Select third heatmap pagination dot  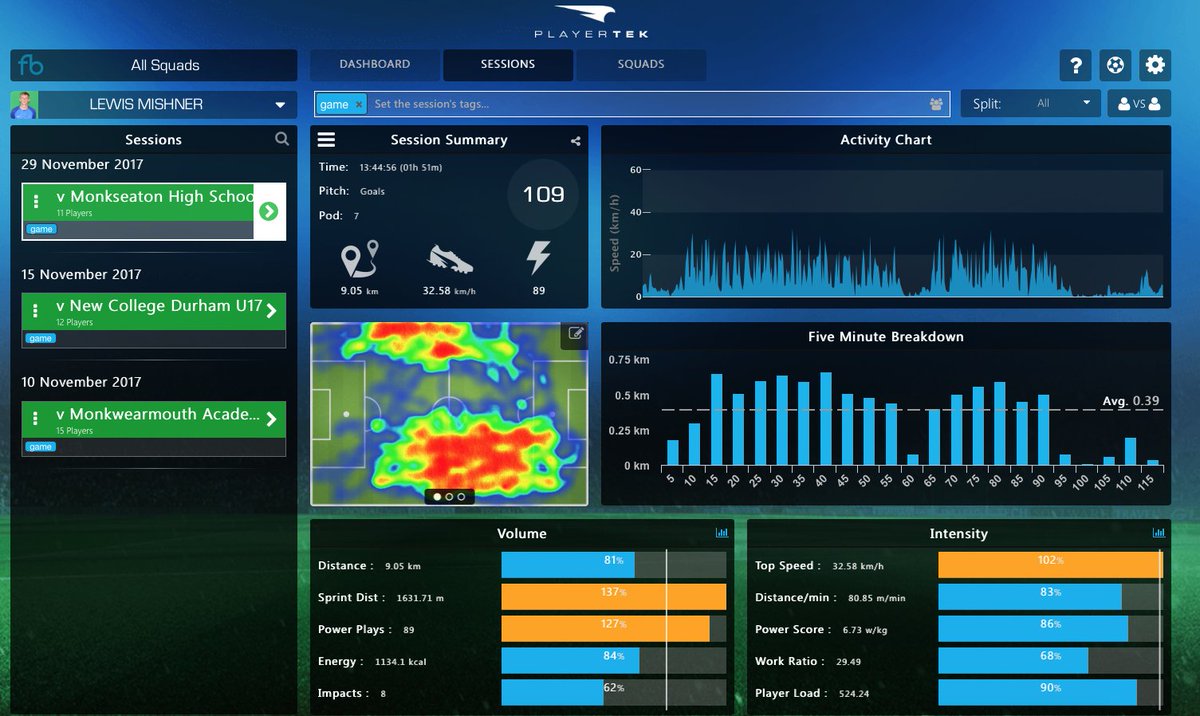(x=461, y=496)
